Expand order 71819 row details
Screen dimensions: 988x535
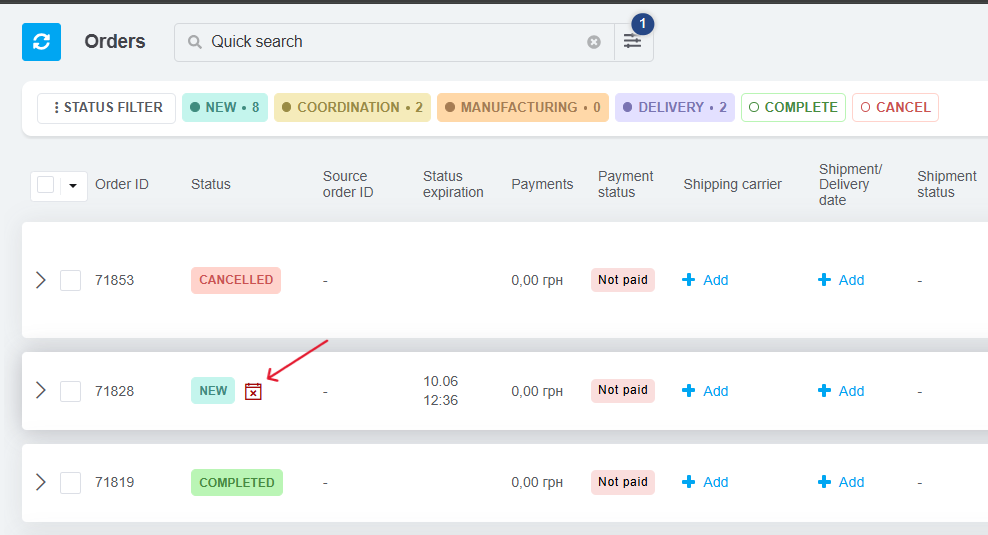pos(41,482)
